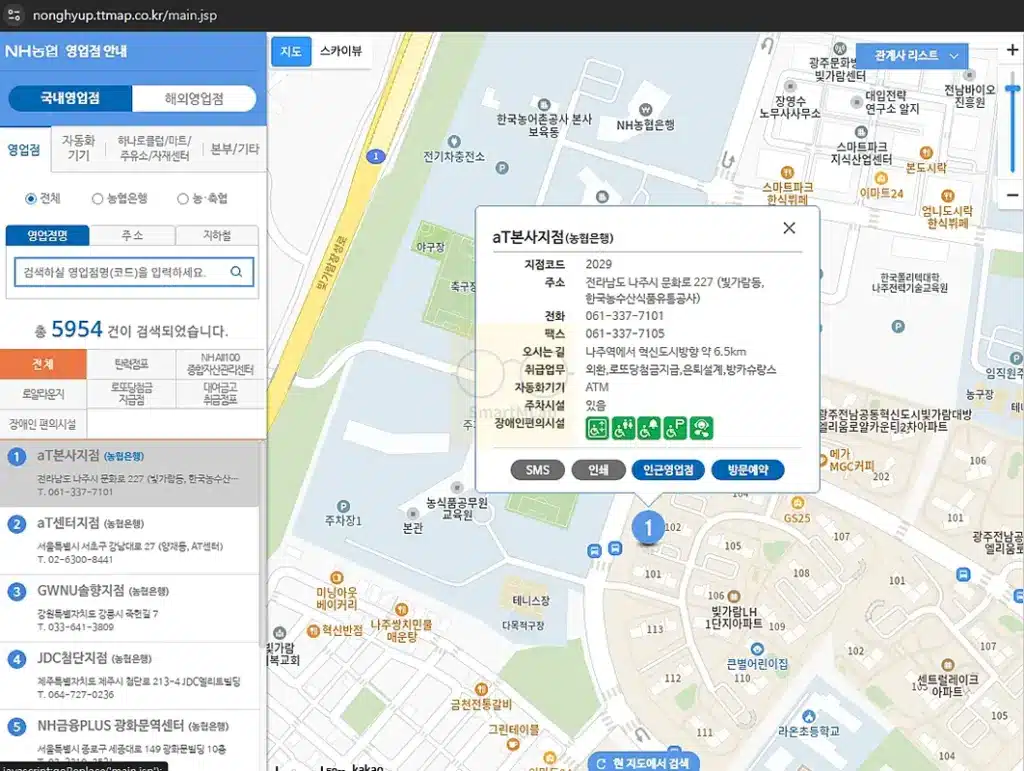Viewport: 1024px width, 771px height.
Task: Zoom out the map with minus button
Action: 1012,194
